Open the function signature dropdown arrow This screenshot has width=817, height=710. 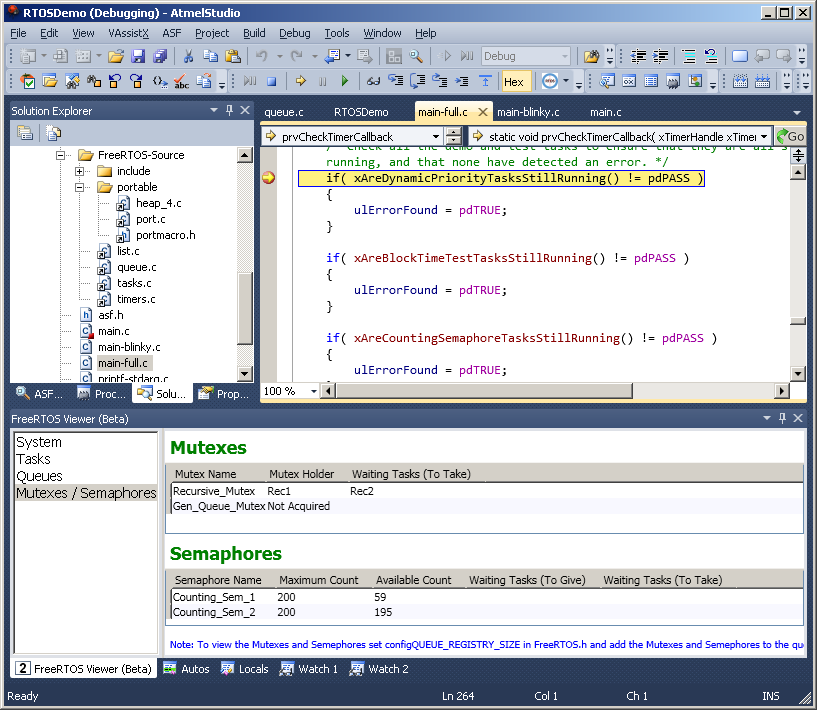764,137
